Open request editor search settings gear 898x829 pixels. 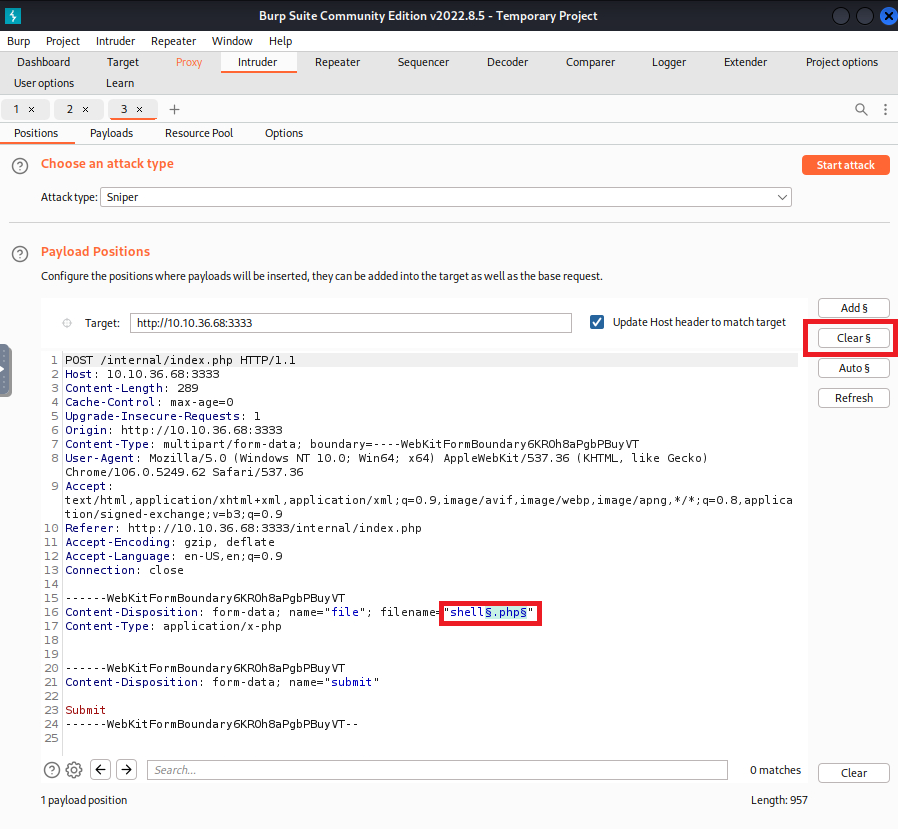(74, 770)
